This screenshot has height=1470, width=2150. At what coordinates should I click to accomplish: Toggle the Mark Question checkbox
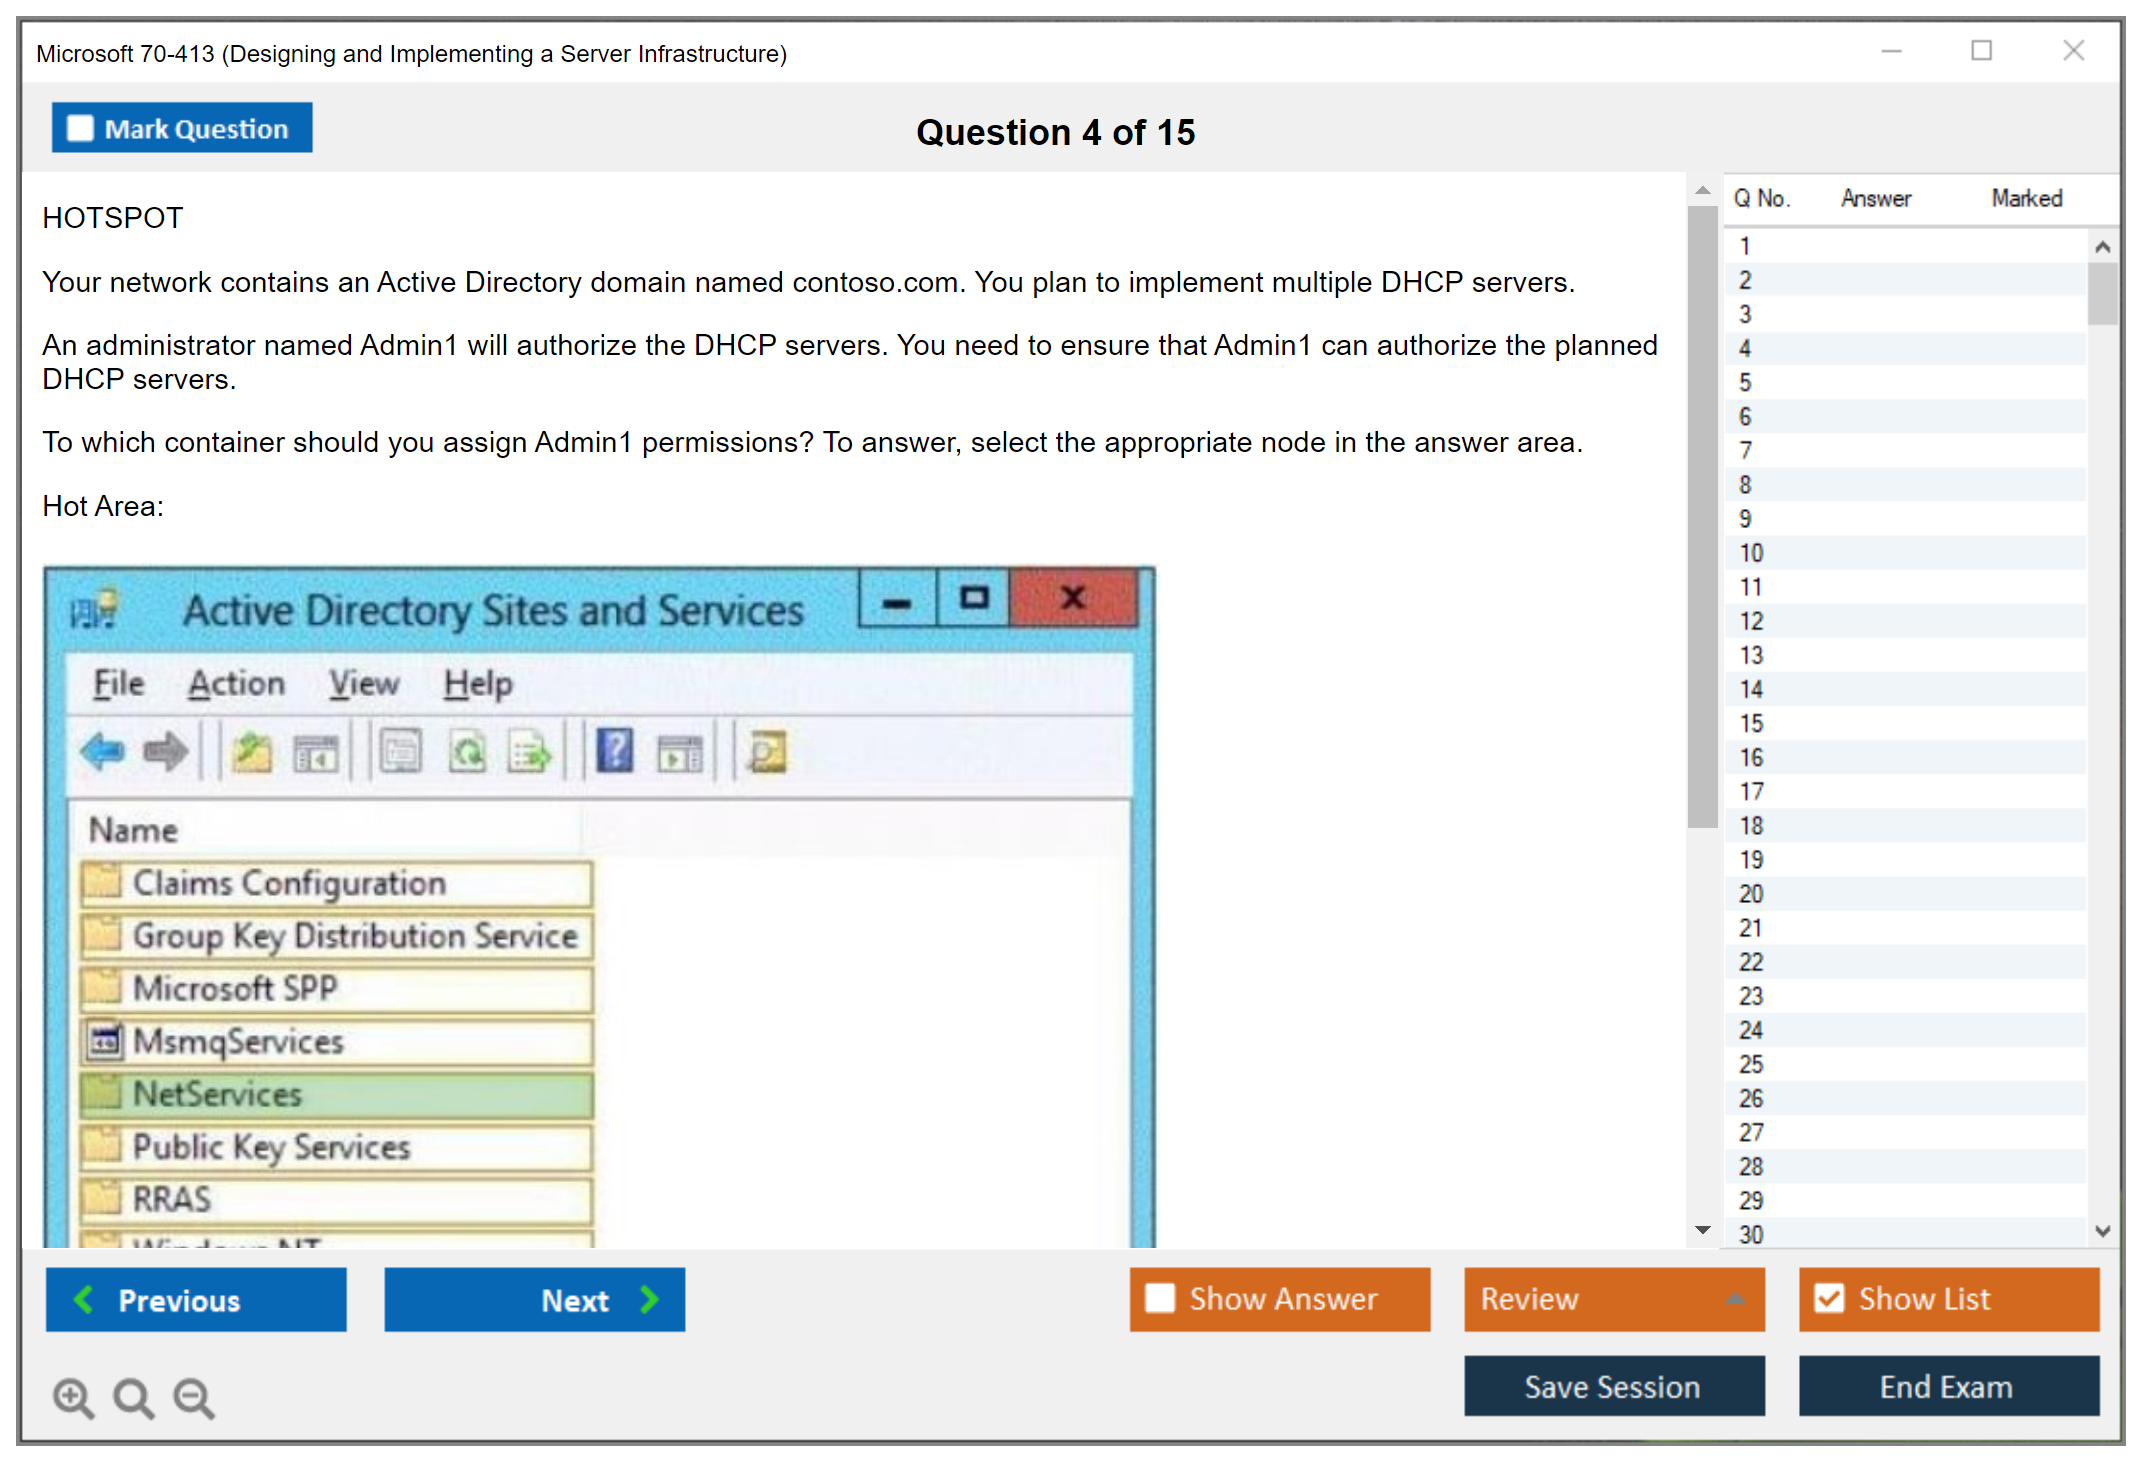pos(80,128)
